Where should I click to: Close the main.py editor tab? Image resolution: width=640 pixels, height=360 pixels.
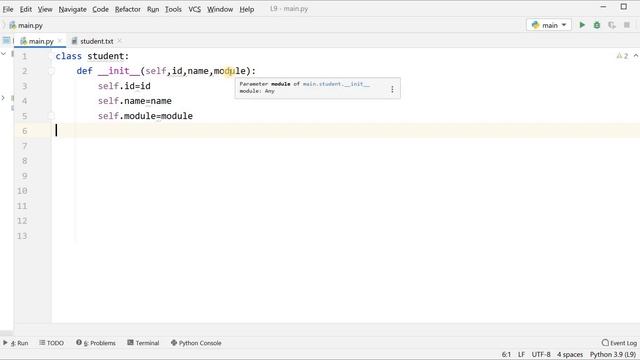click(60, 41)
